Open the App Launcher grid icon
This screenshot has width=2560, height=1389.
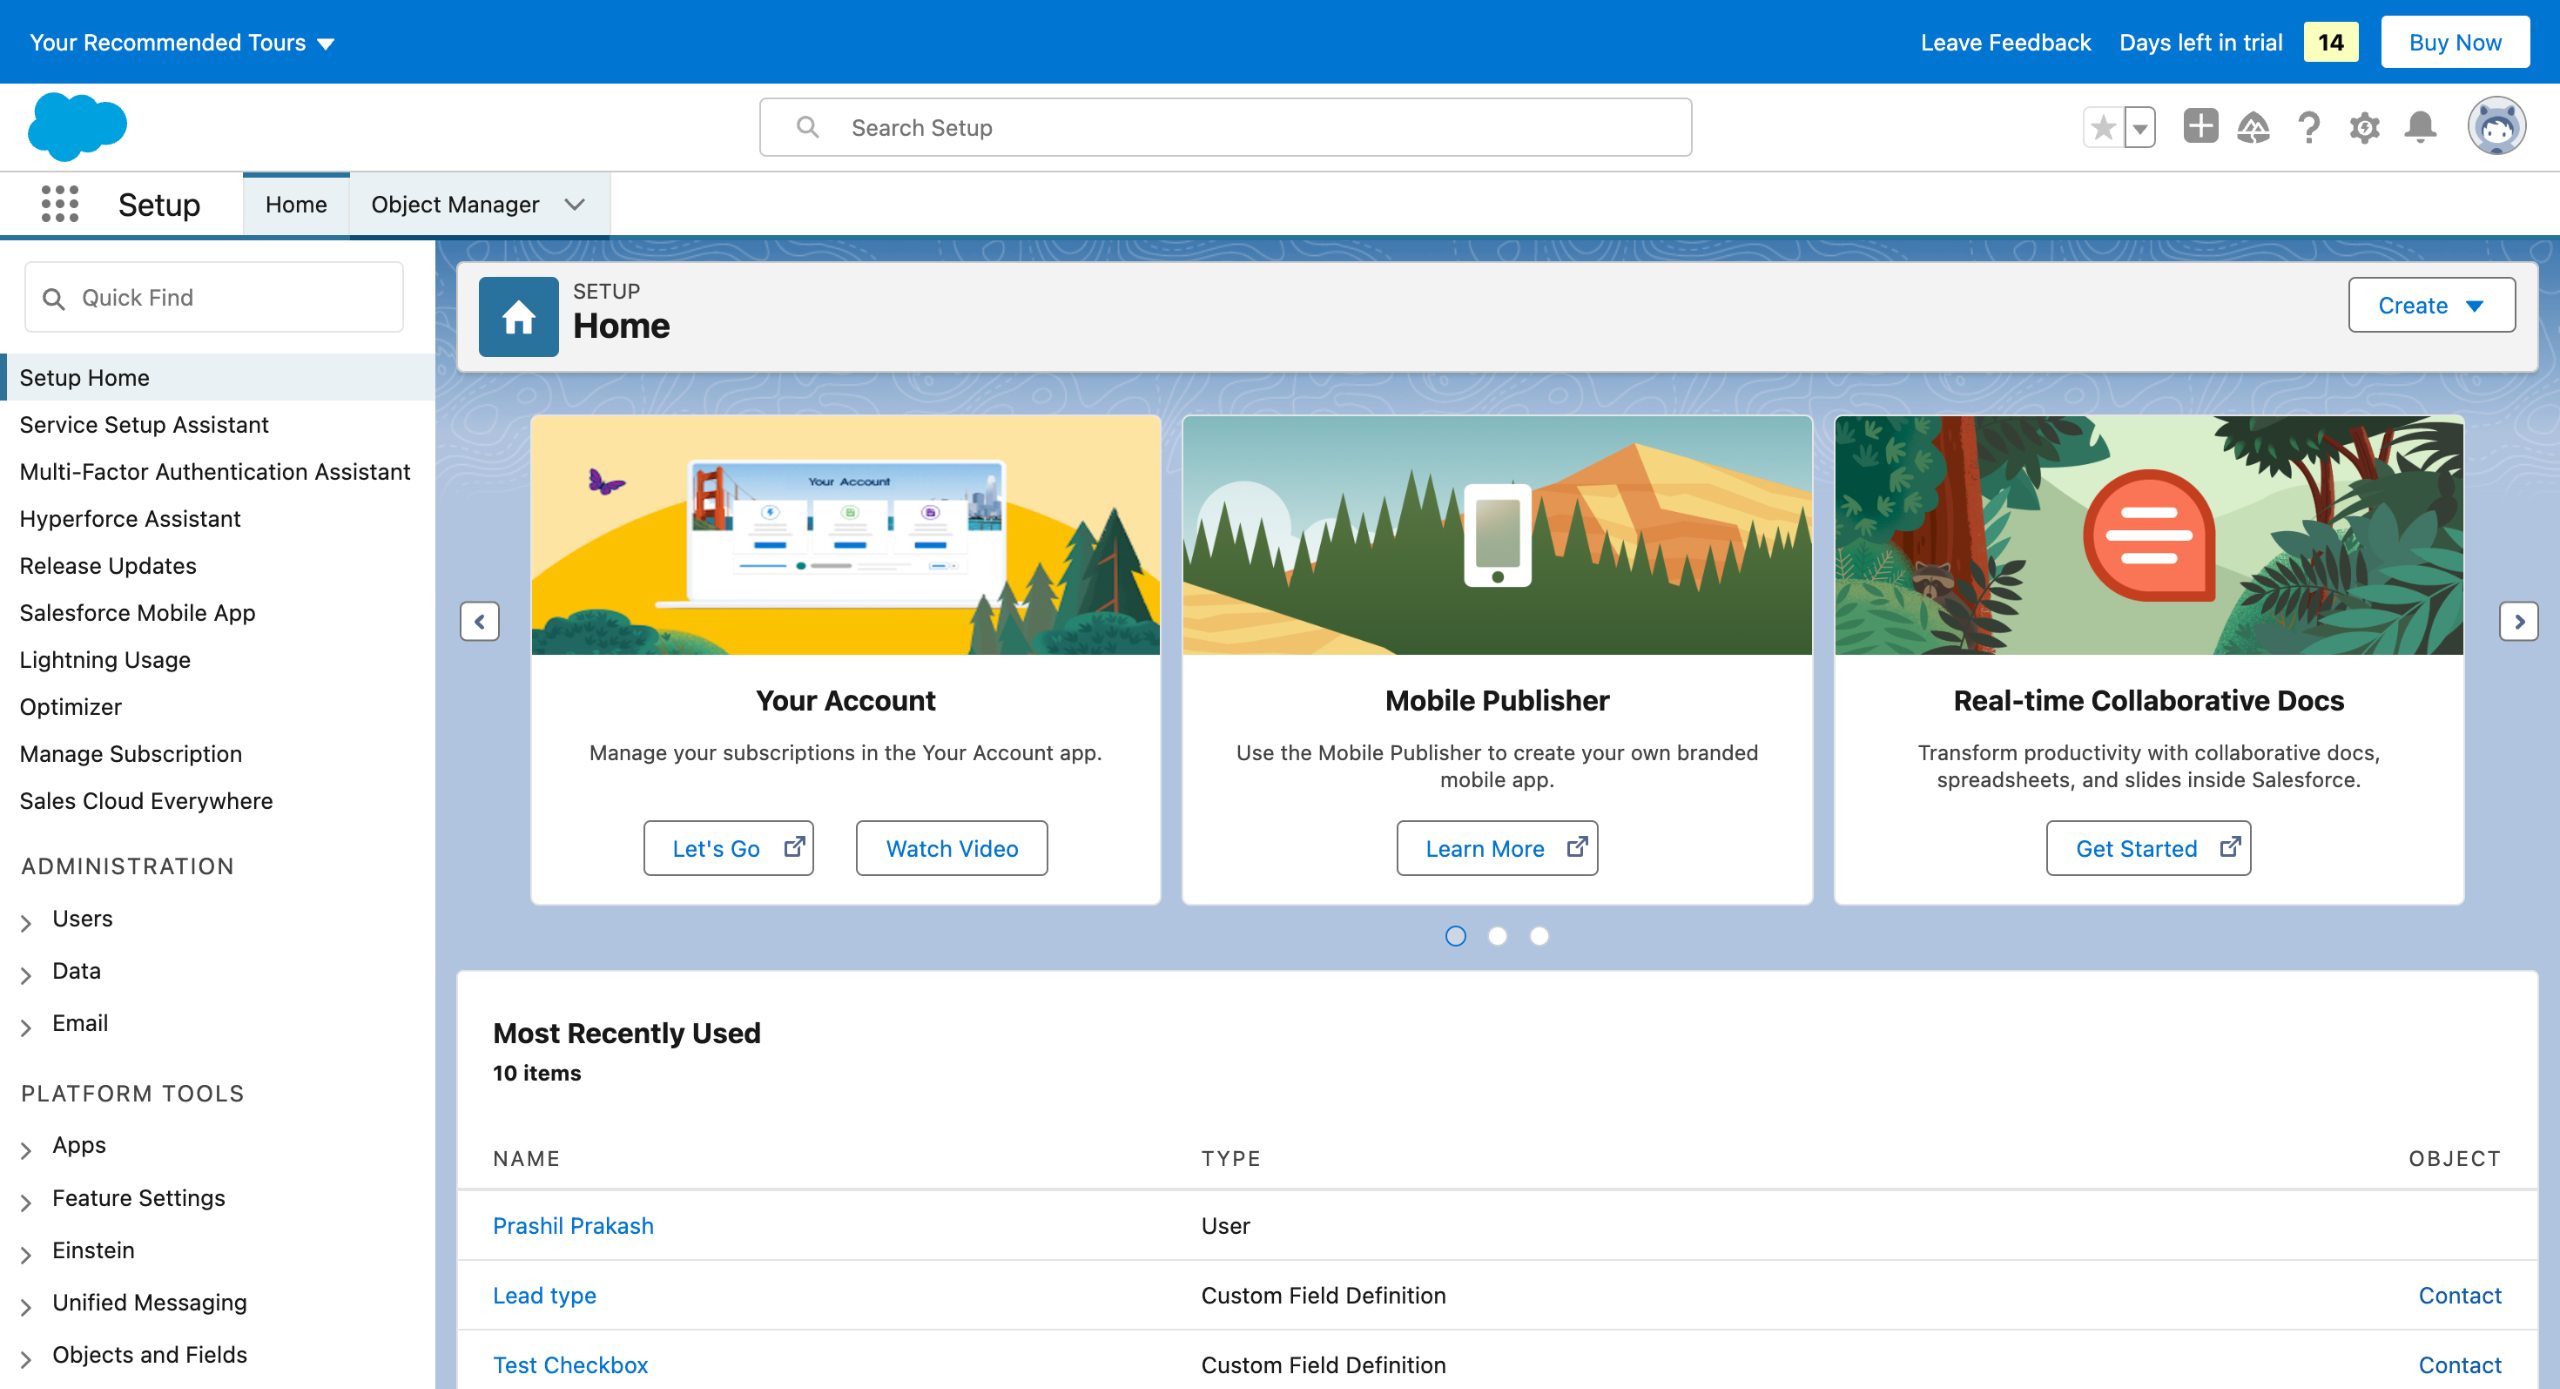click(60, 204)
